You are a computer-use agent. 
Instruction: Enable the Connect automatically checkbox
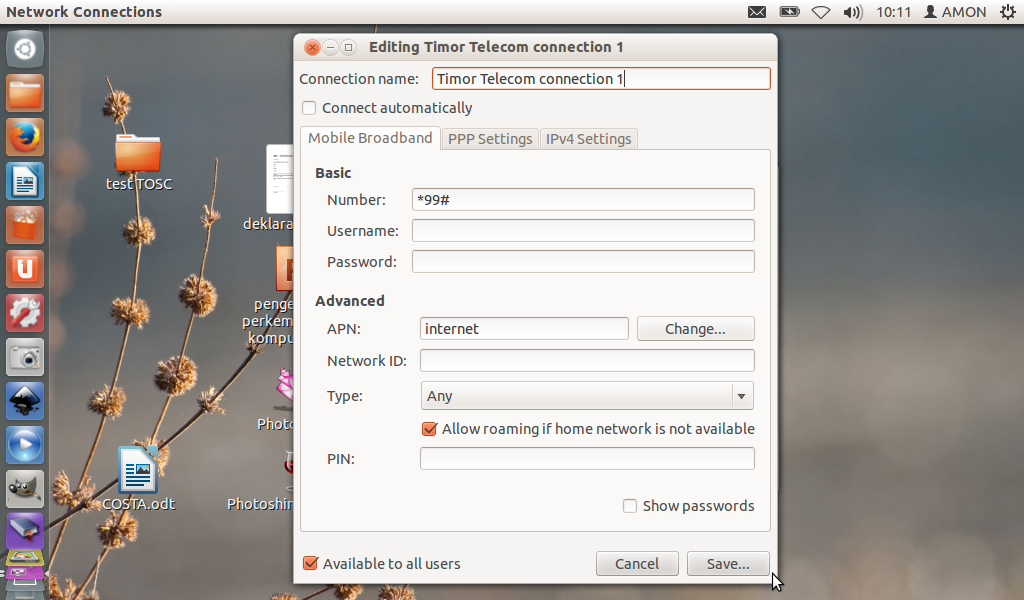click(309, 108)
